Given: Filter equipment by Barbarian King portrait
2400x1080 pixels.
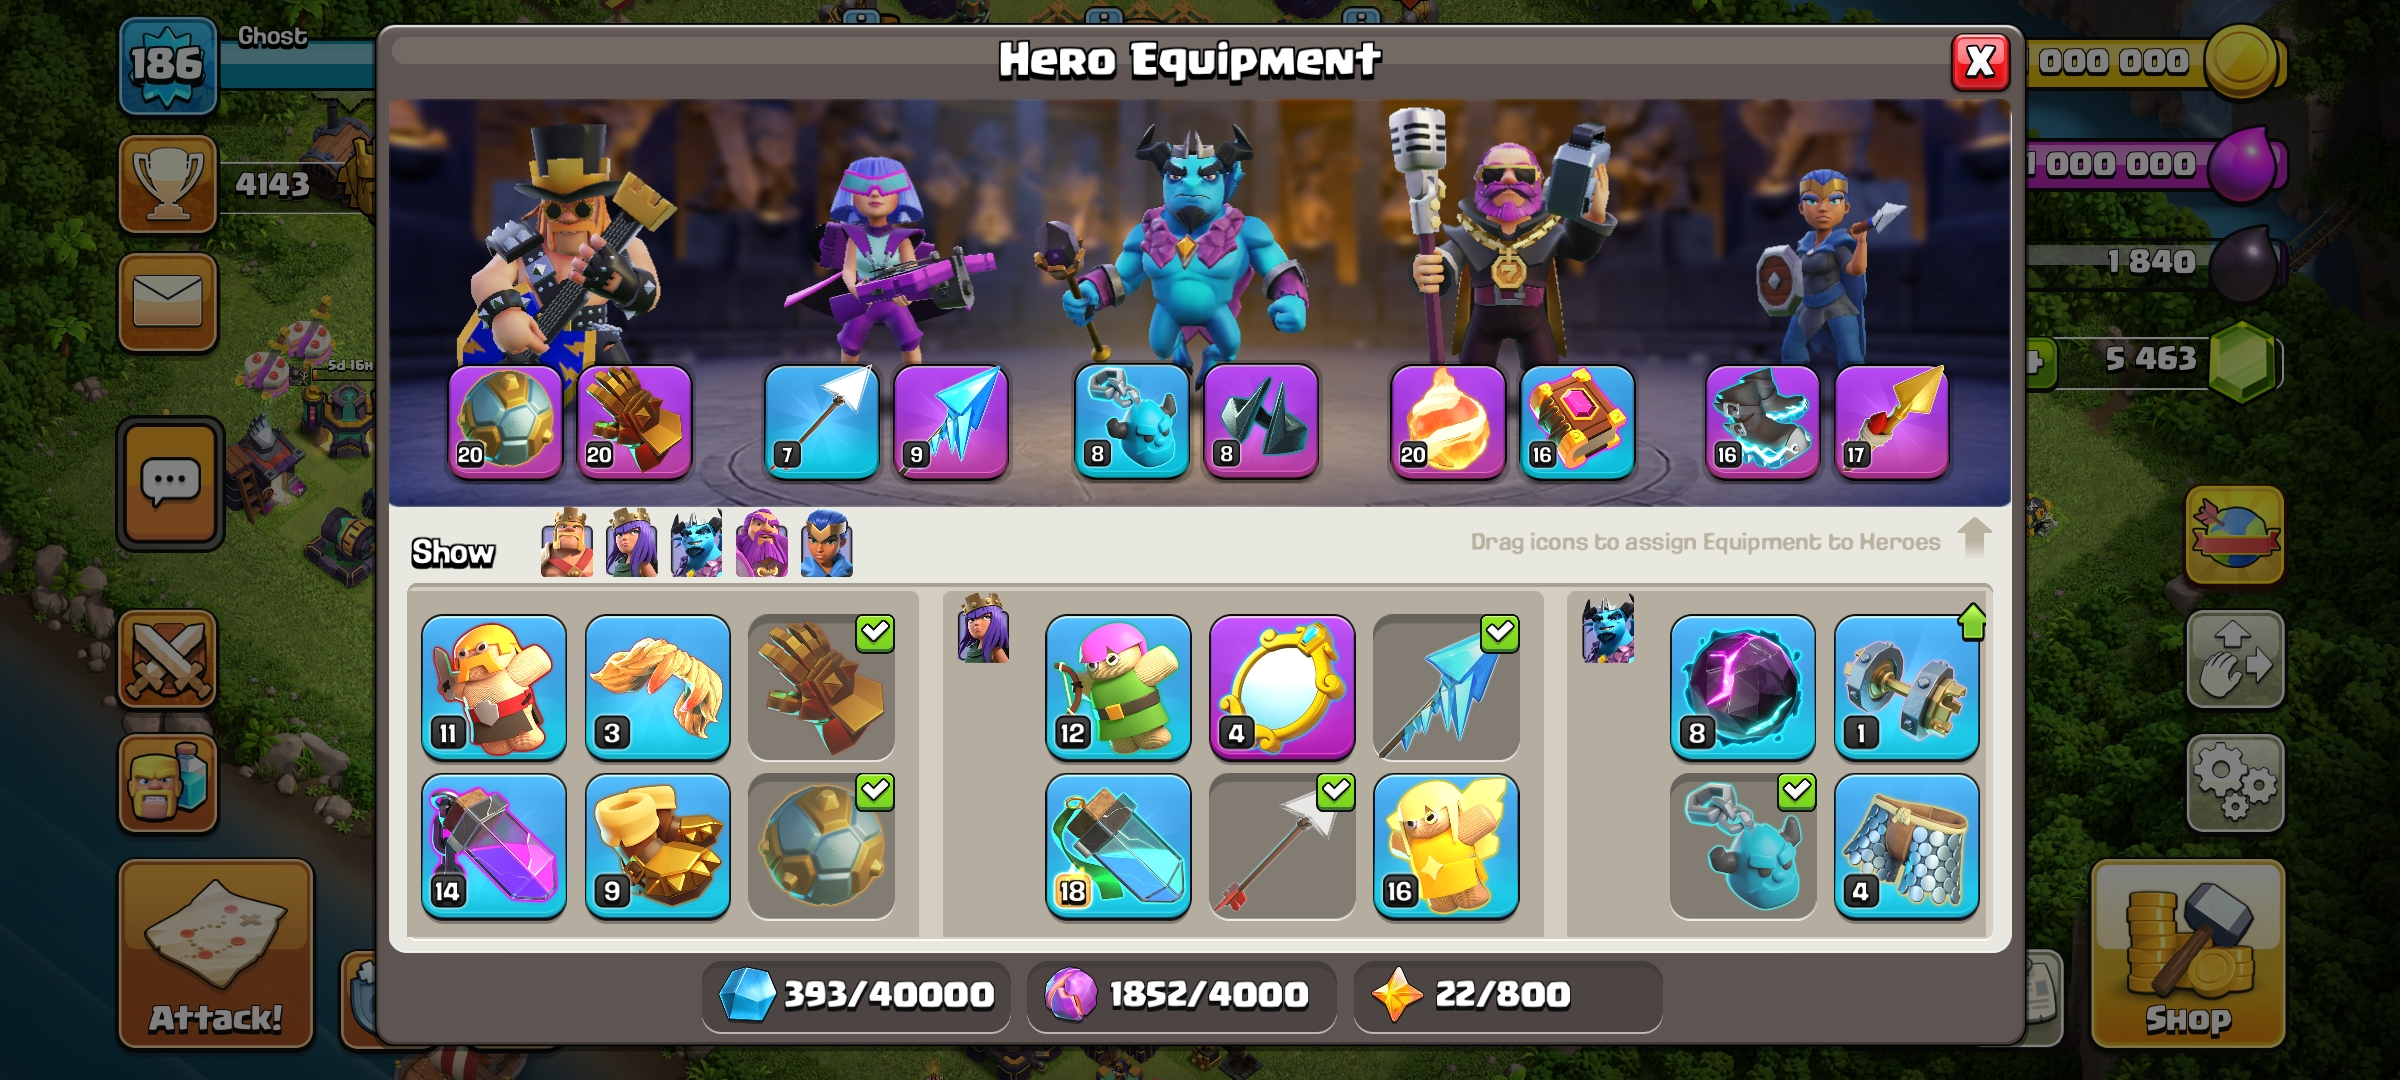Looking at the screenshot, I should pyautogui.click(x=567, y=543).
